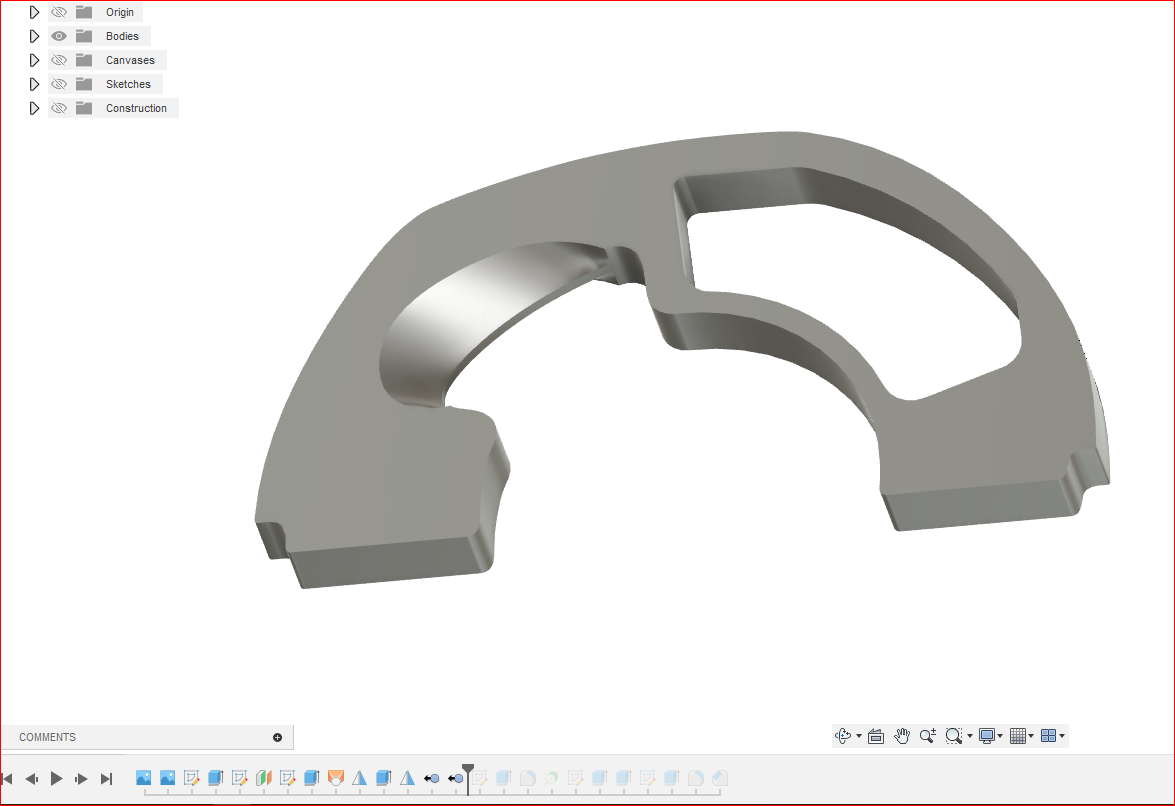Show the Sketches folder contents
The image size is (1175, 806).
pos(35,83)
